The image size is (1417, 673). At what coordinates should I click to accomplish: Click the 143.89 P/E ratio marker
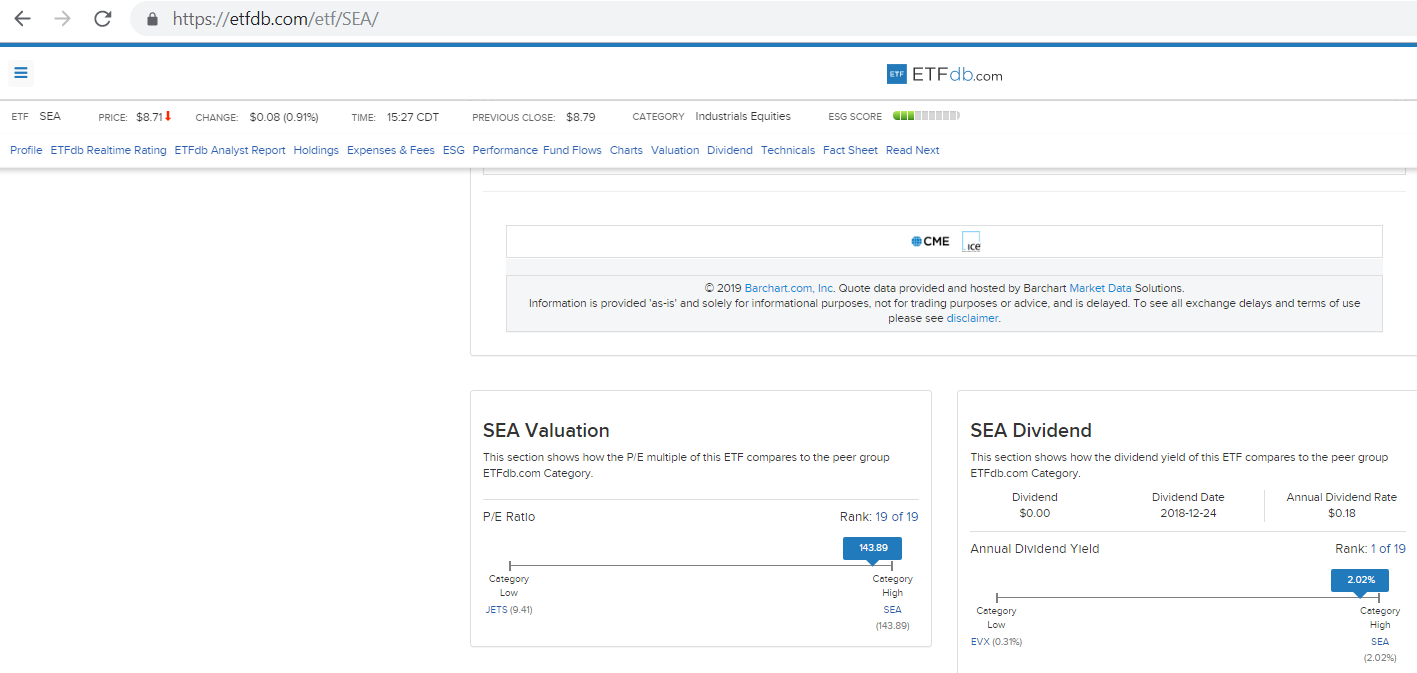click(872, 548)
